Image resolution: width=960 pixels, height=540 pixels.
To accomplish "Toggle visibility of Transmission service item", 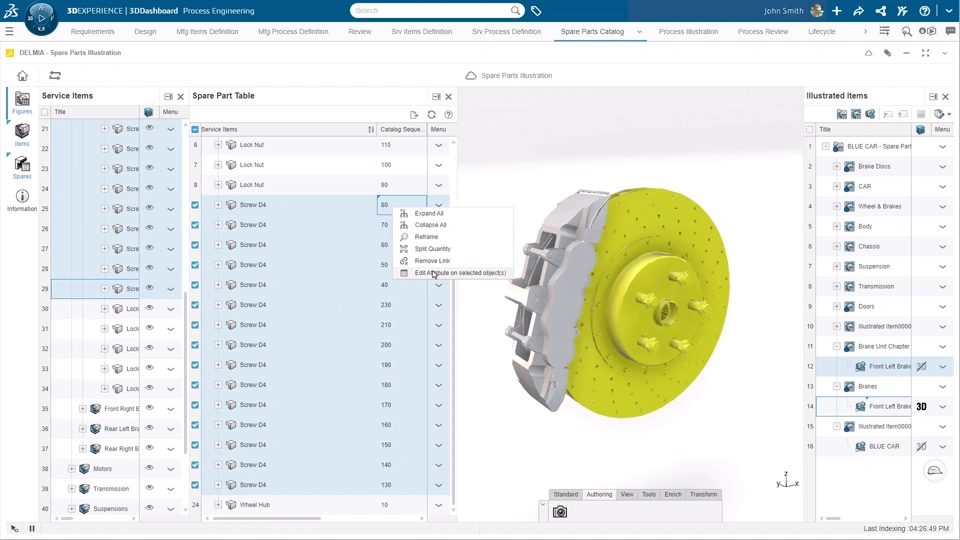I will [x=149, y=488].
